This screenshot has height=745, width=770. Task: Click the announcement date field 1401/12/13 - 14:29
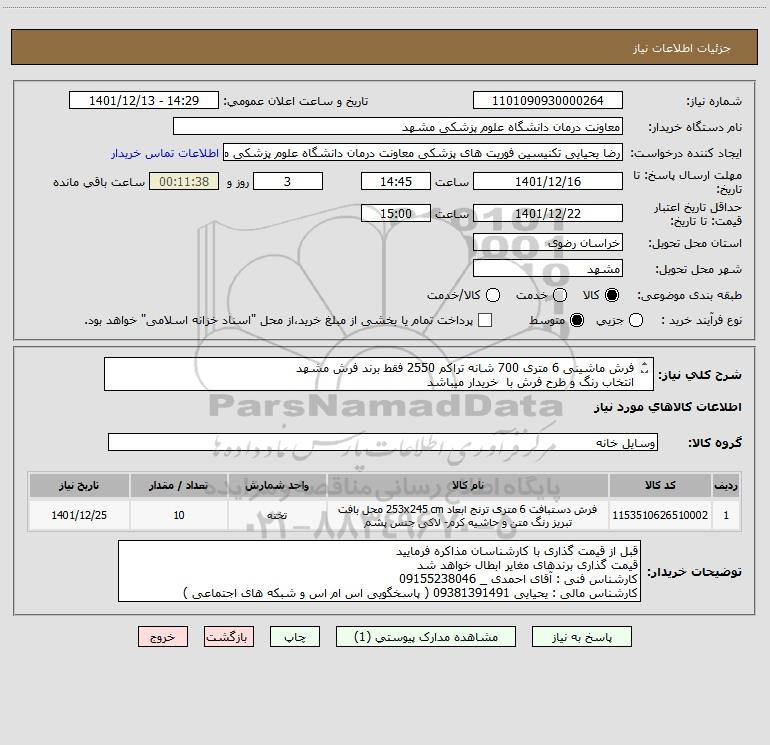click(x=144, y=101)
